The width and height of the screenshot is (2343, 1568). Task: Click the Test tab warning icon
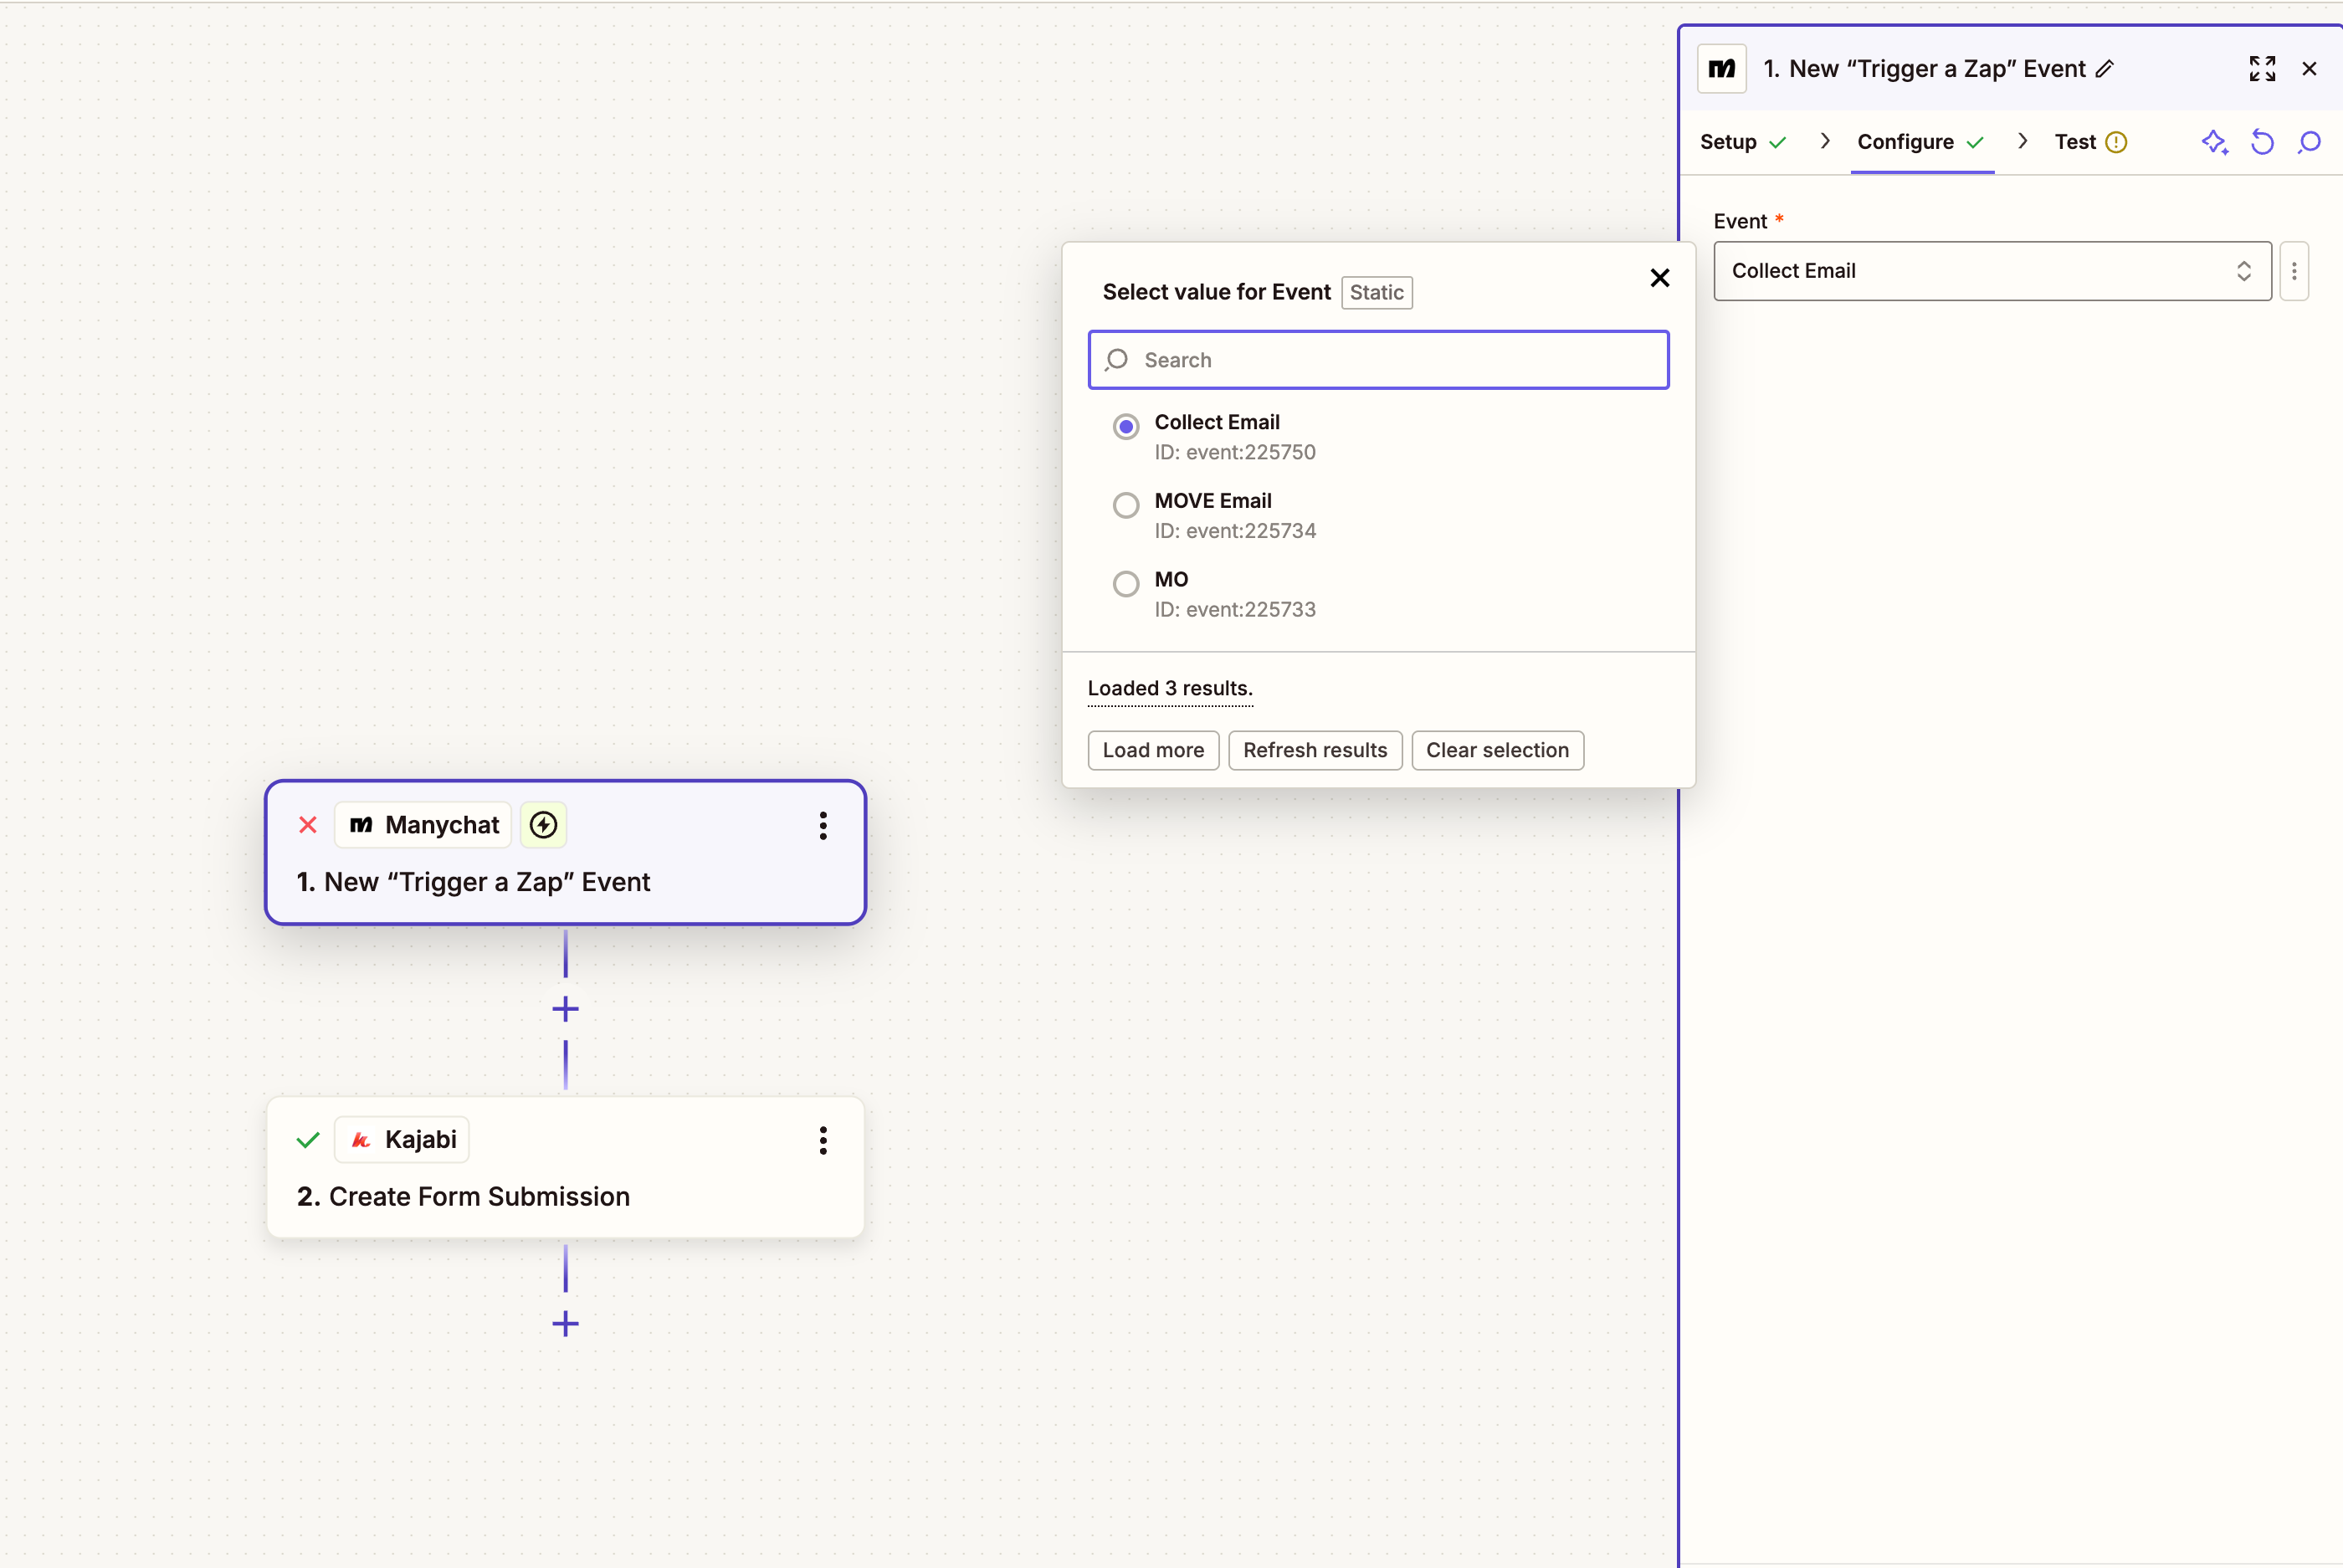click(2116, 142)
